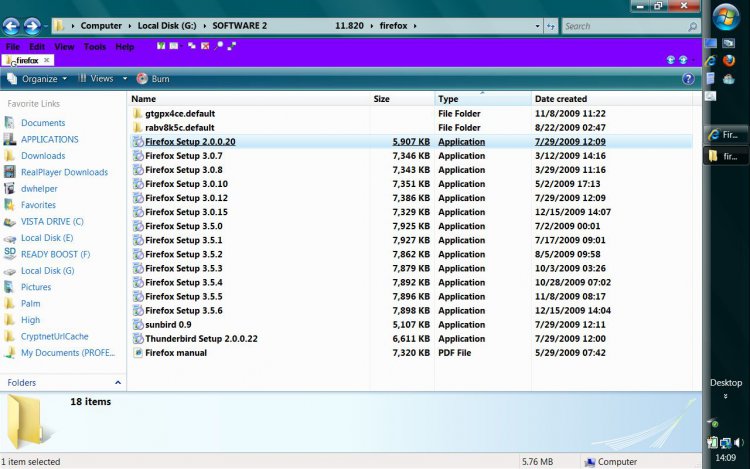Viewport: 750px width, 469px height.
Task: Switch to the Fir... Internet Explorer taskbar button
Action: 726,135
